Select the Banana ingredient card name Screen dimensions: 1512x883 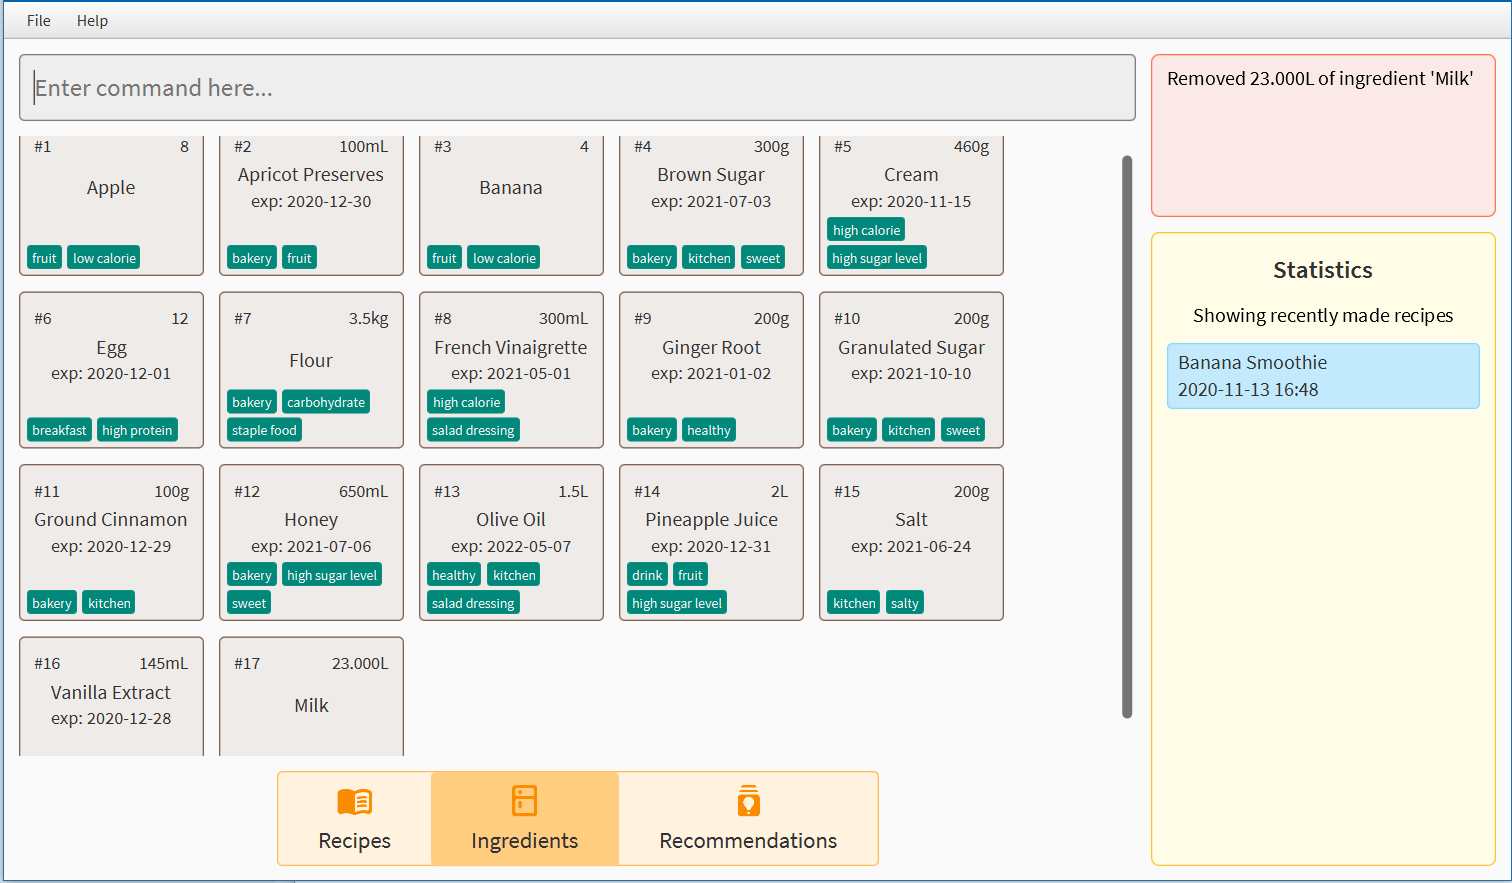511,187
